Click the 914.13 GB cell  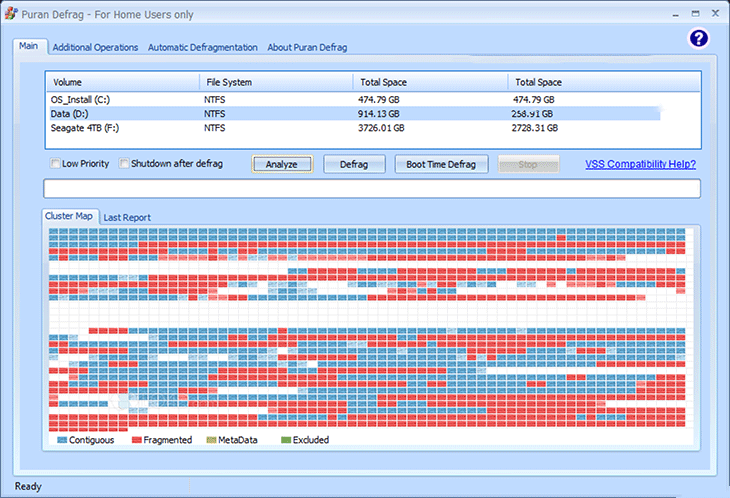[x=379, y=114]
